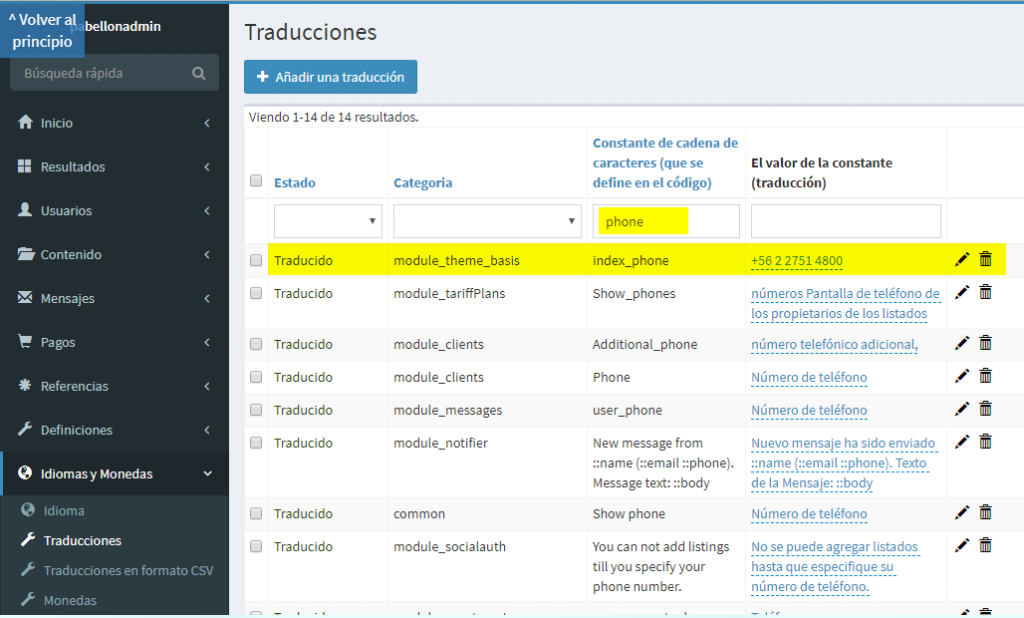Viewport: 1024px width, 618px height.
Task: Open the Categoria filter dropdown
Action: (x=487, y=221)
